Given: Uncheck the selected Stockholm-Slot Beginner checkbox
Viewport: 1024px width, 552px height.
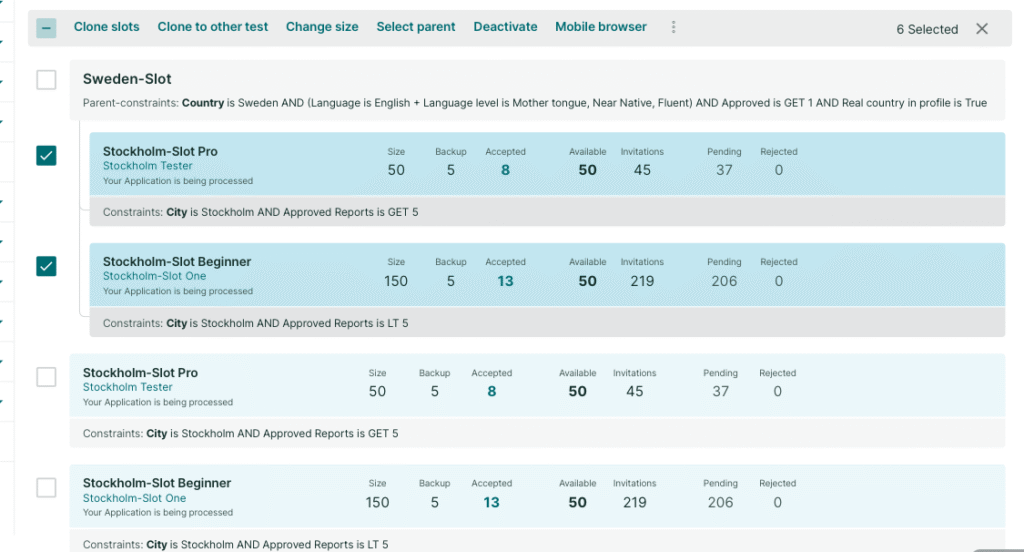Looking at the screenshot, I should coord(46,266).
